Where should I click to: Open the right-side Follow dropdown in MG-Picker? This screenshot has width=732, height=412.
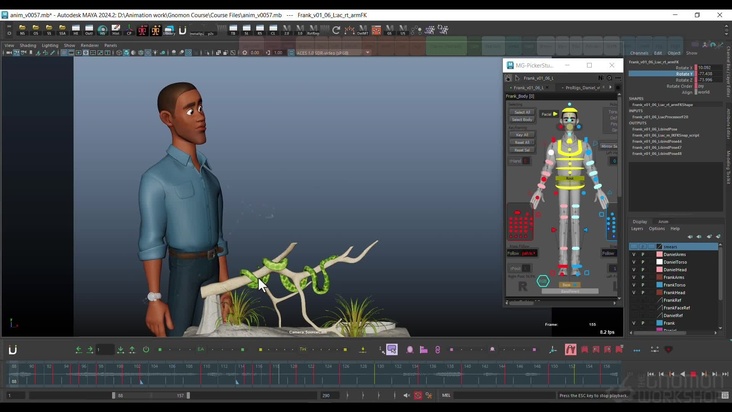tap(610, 253)
